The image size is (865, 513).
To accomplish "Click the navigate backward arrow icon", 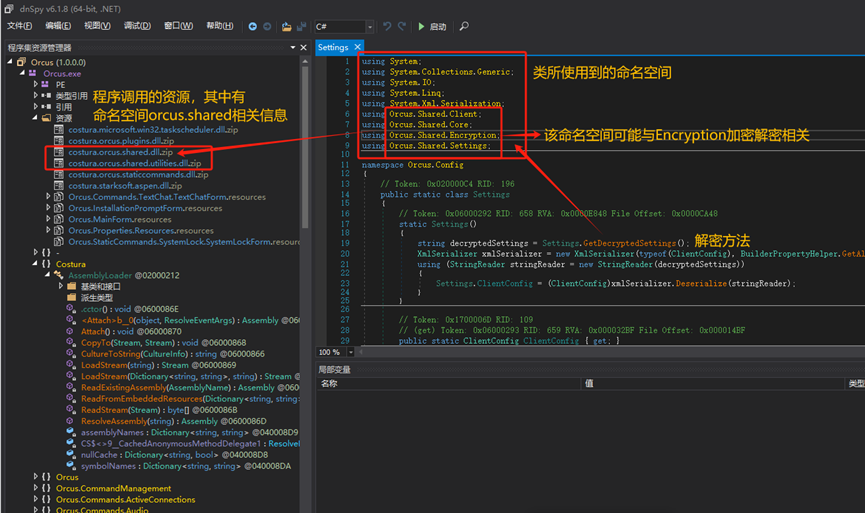I will (252, 26).
